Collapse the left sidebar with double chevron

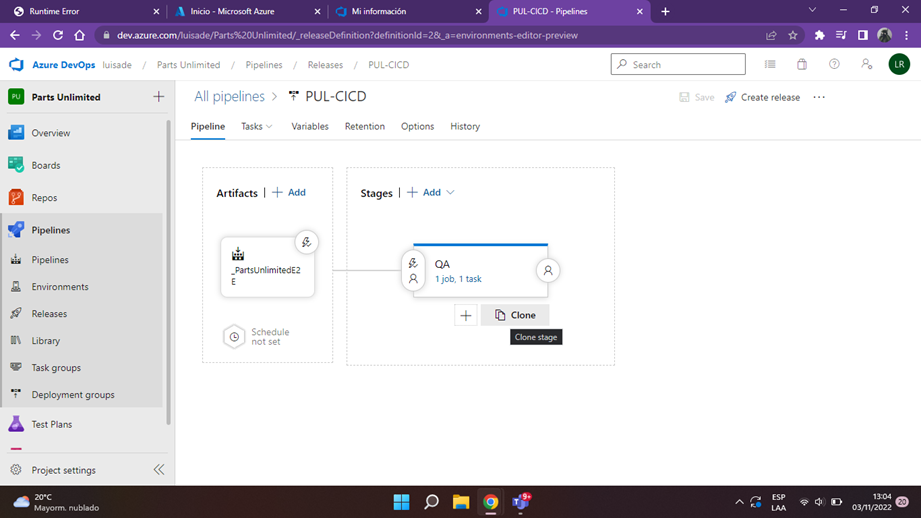[x=159, y=470]
